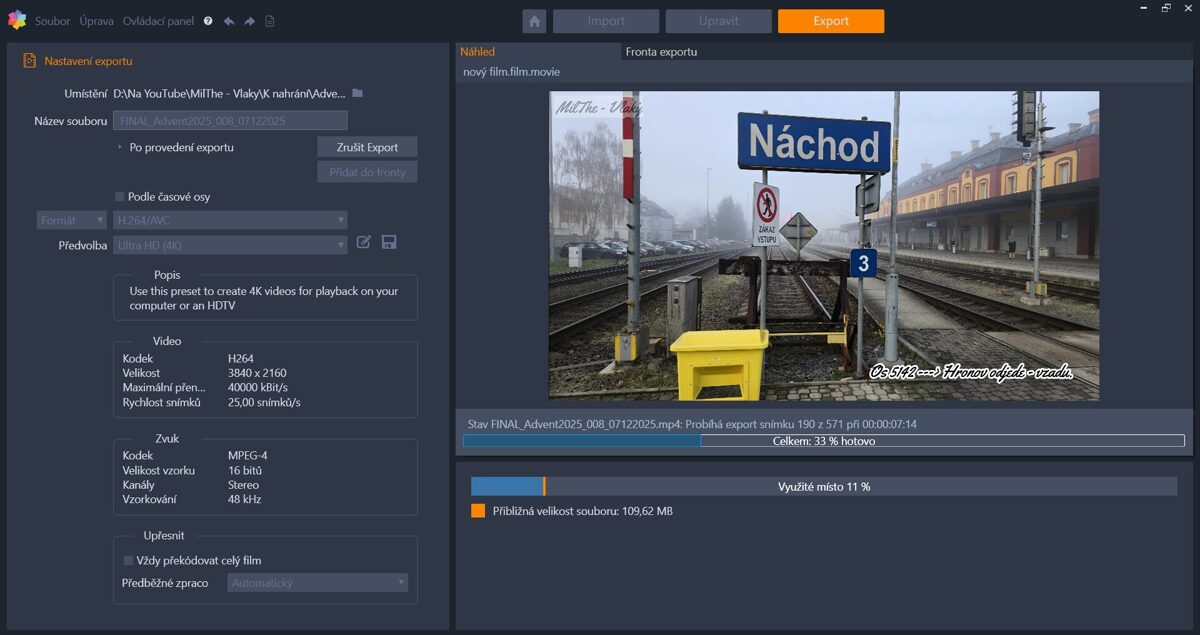Image resolution: width=1200 pixels, height=635 pixels.
Task: Toggle the 'Podle časové osy' checkbox
Action: pyautogui.click(x=120, y=197)
